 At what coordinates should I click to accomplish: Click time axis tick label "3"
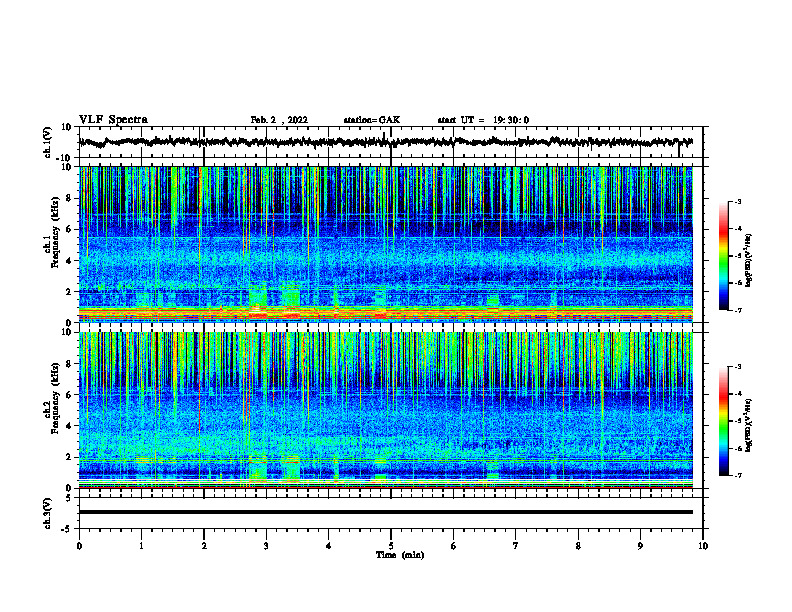266,546
